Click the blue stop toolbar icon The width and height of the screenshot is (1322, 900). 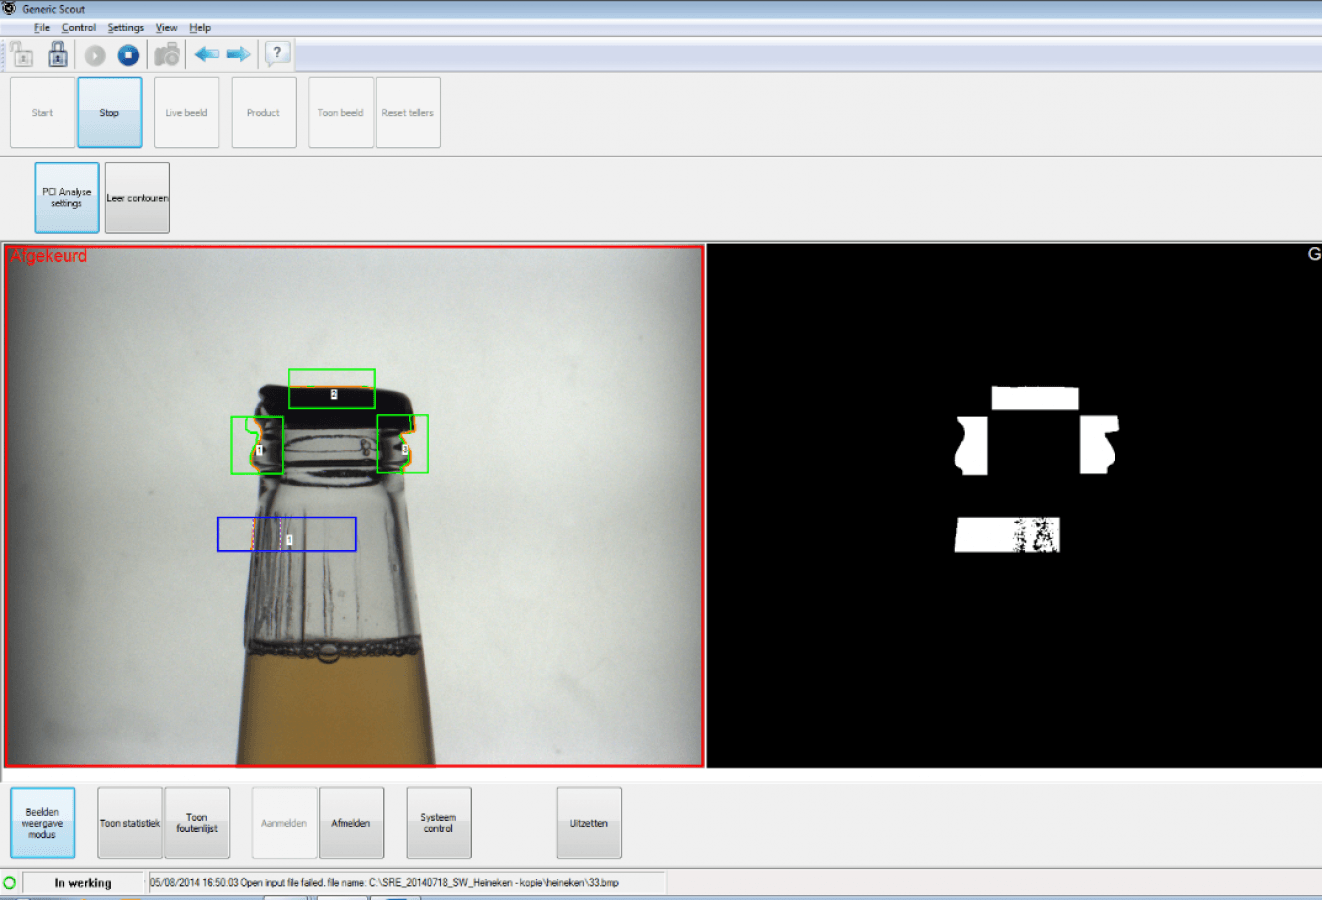coord(128,55)
